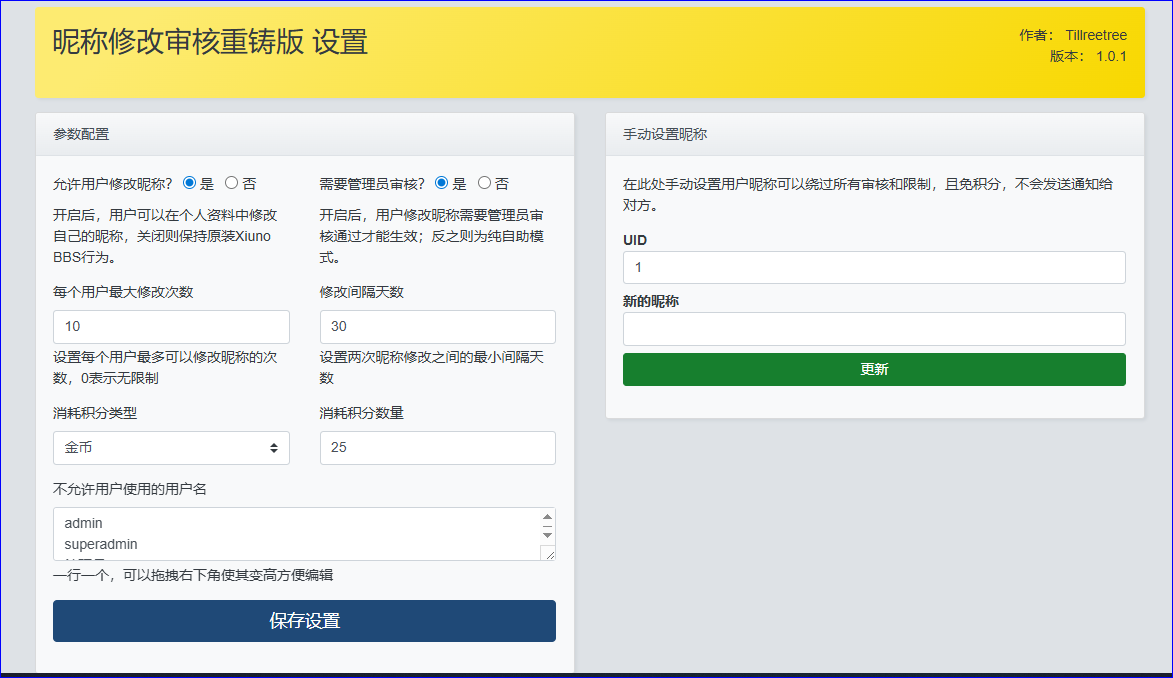1173x678 pixels.
Task: Click the 消耗积分数量 field showing 25
Action: [x=437, y=448]
